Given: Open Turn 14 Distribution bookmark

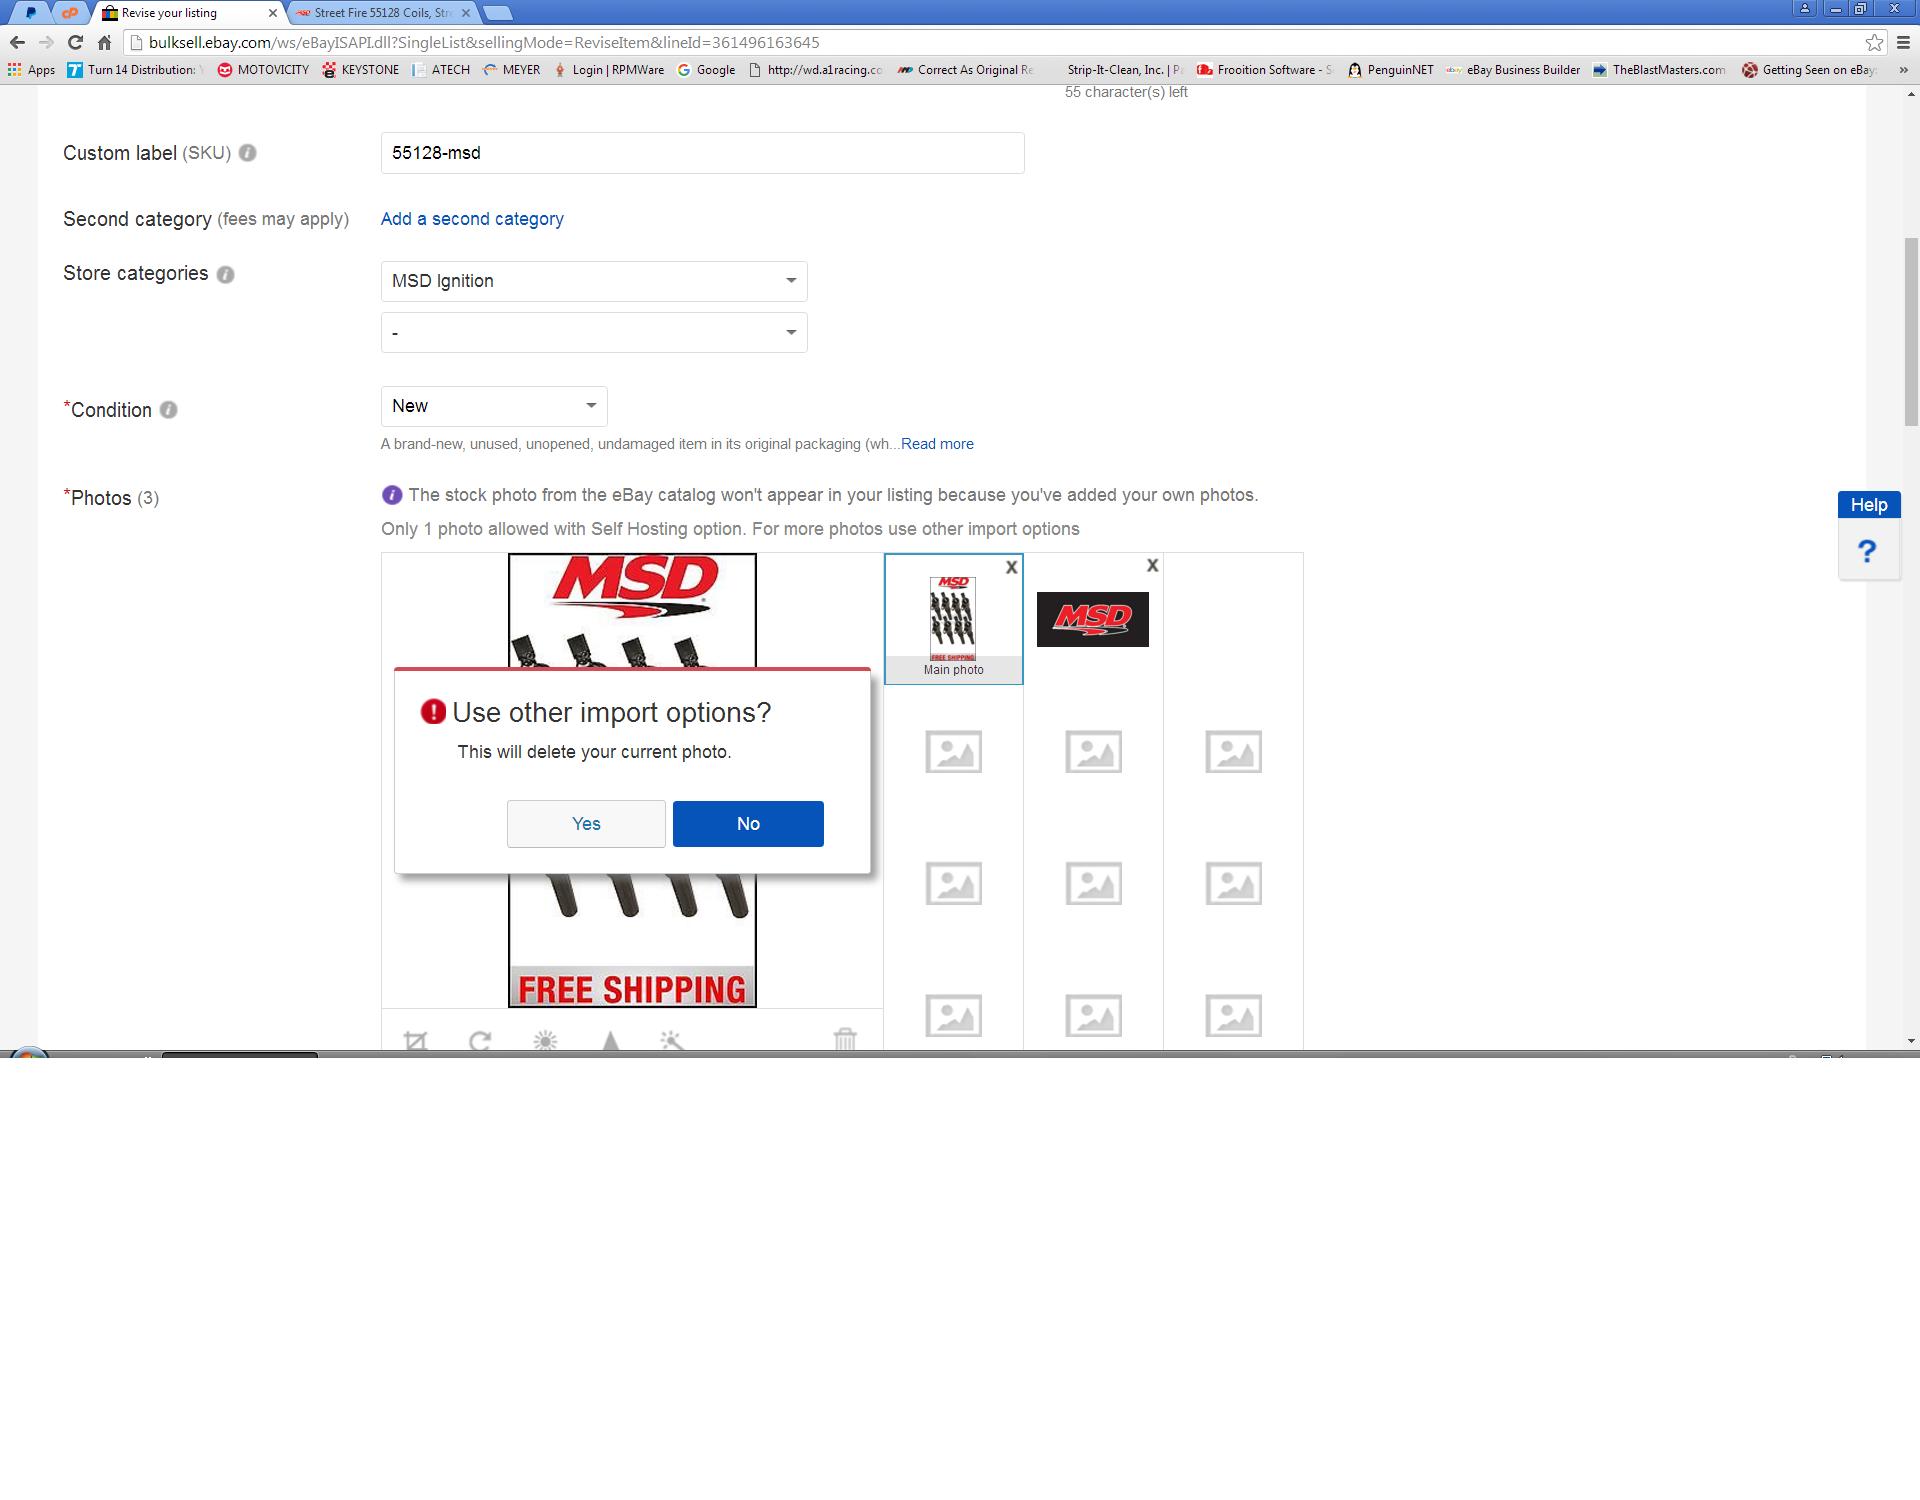Looking at the screenshot, I should coord(135,70).
